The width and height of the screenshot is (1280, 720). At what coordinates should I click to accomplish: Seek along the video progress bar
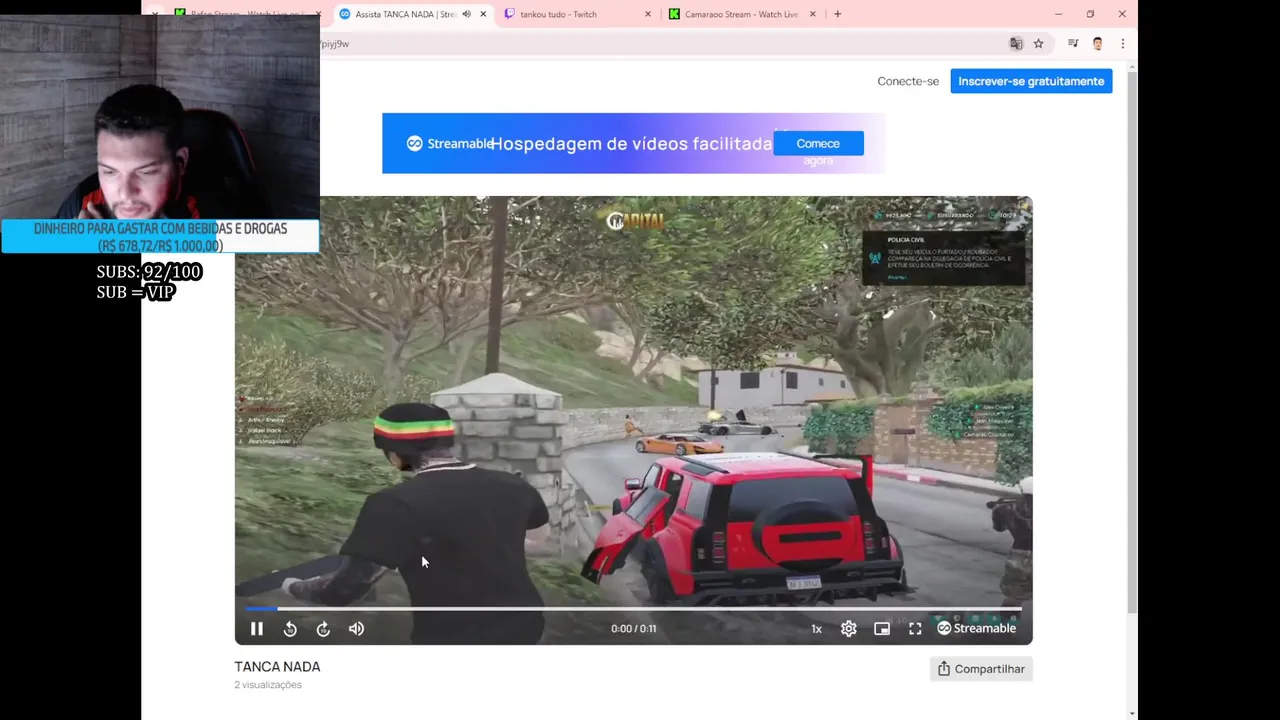tap(634, 608)
